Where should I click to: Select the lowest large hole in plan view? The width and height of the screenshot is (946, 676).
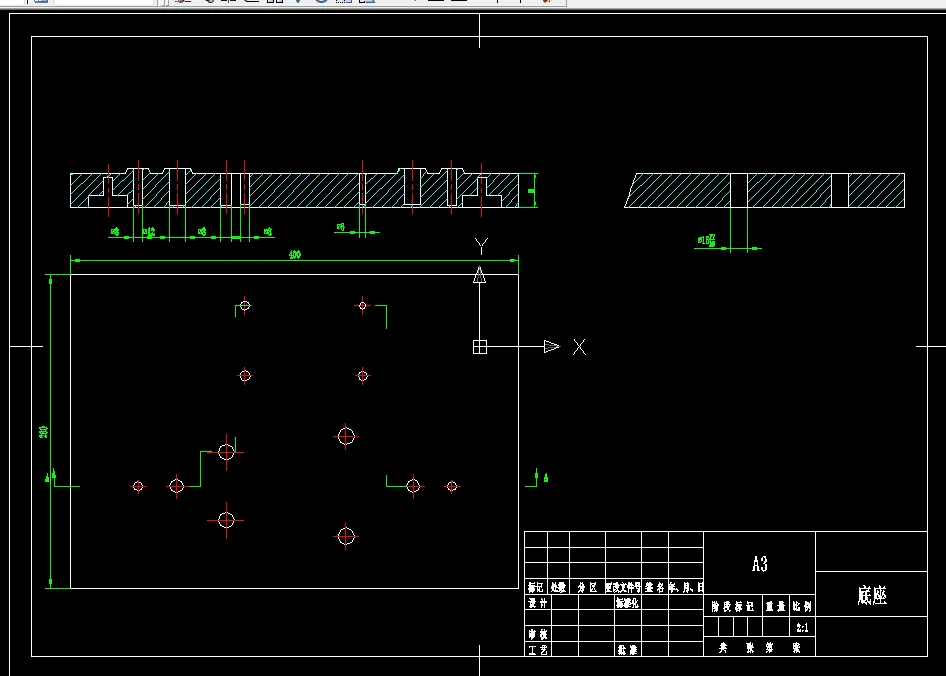tap(346, 535)
